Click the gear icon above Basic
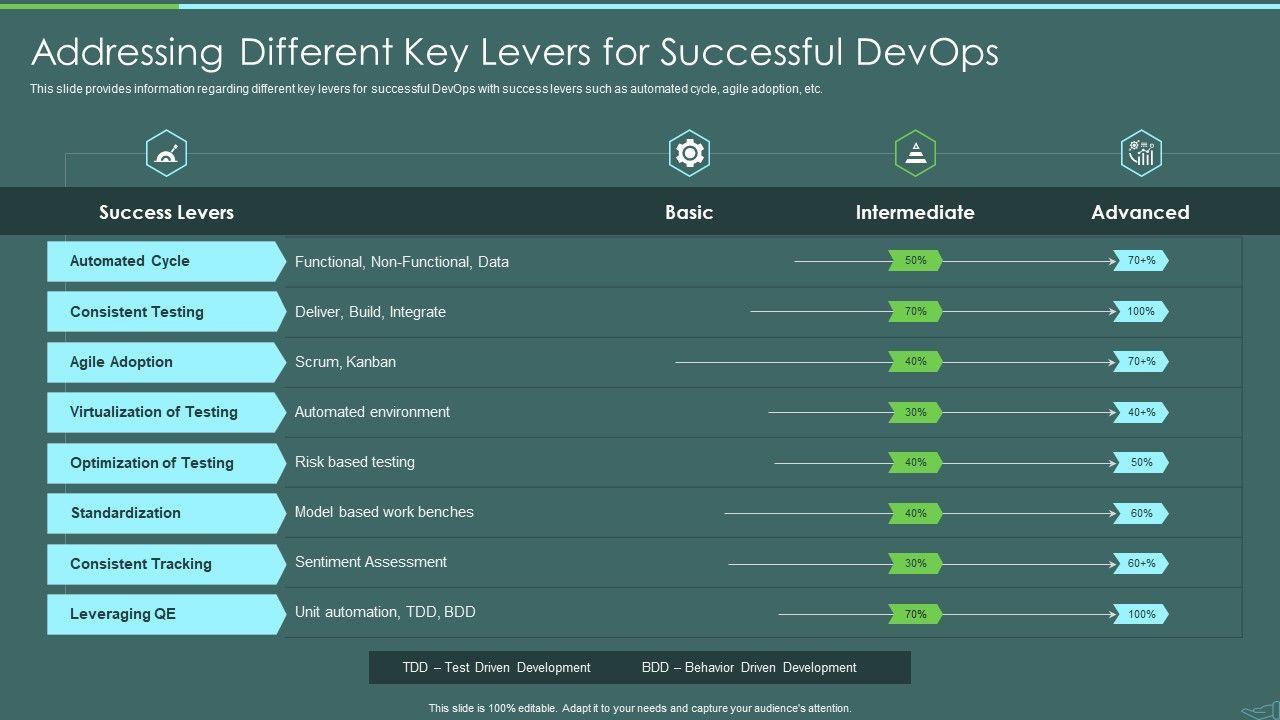This screenshot has height=720, width=1280. (689, 153)
